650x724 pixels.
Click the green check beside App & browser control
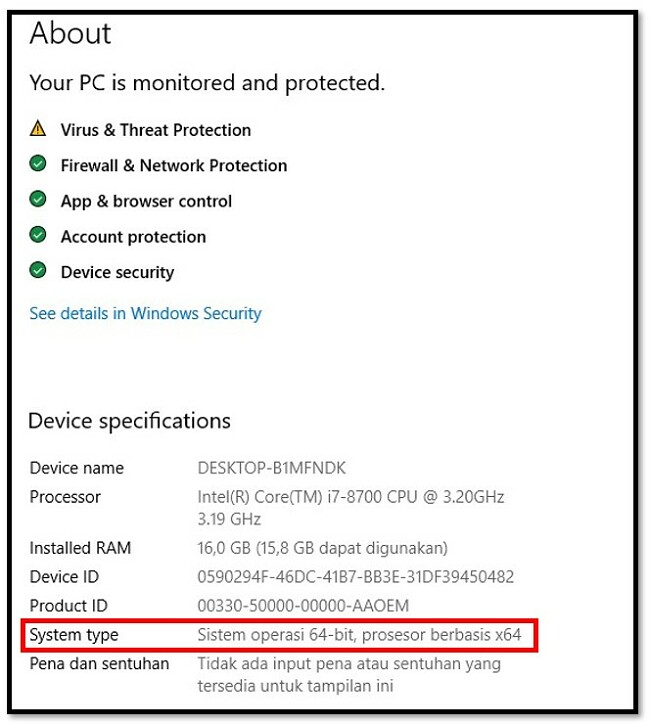38,199
